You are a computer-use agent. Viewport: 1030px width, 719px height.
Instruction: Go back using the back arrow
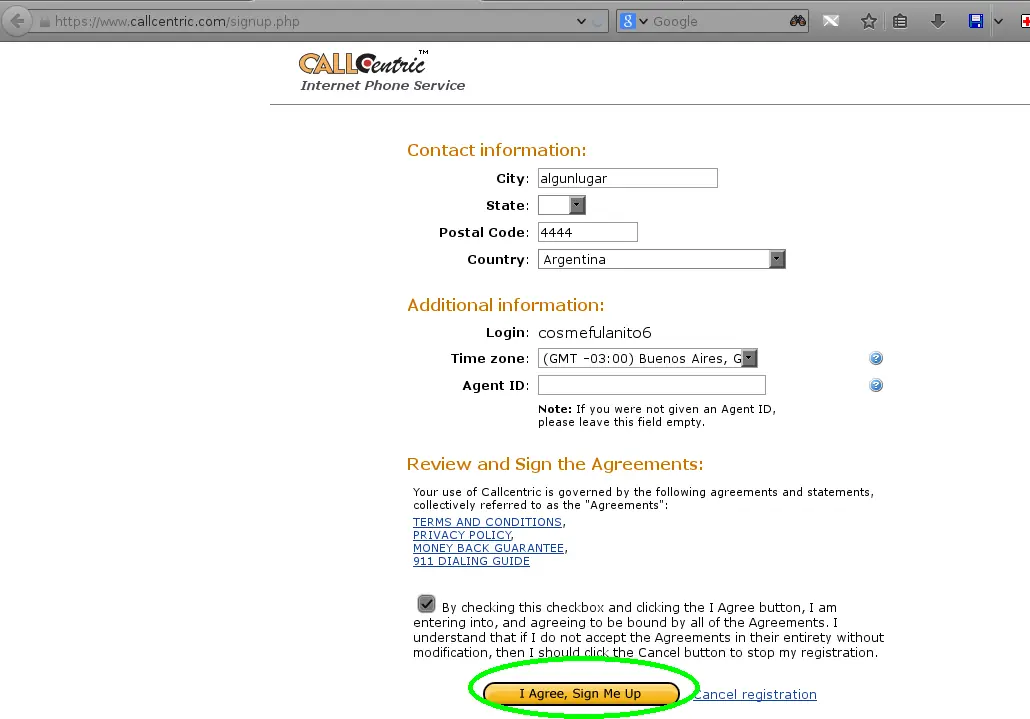click(x=16, y=20)
